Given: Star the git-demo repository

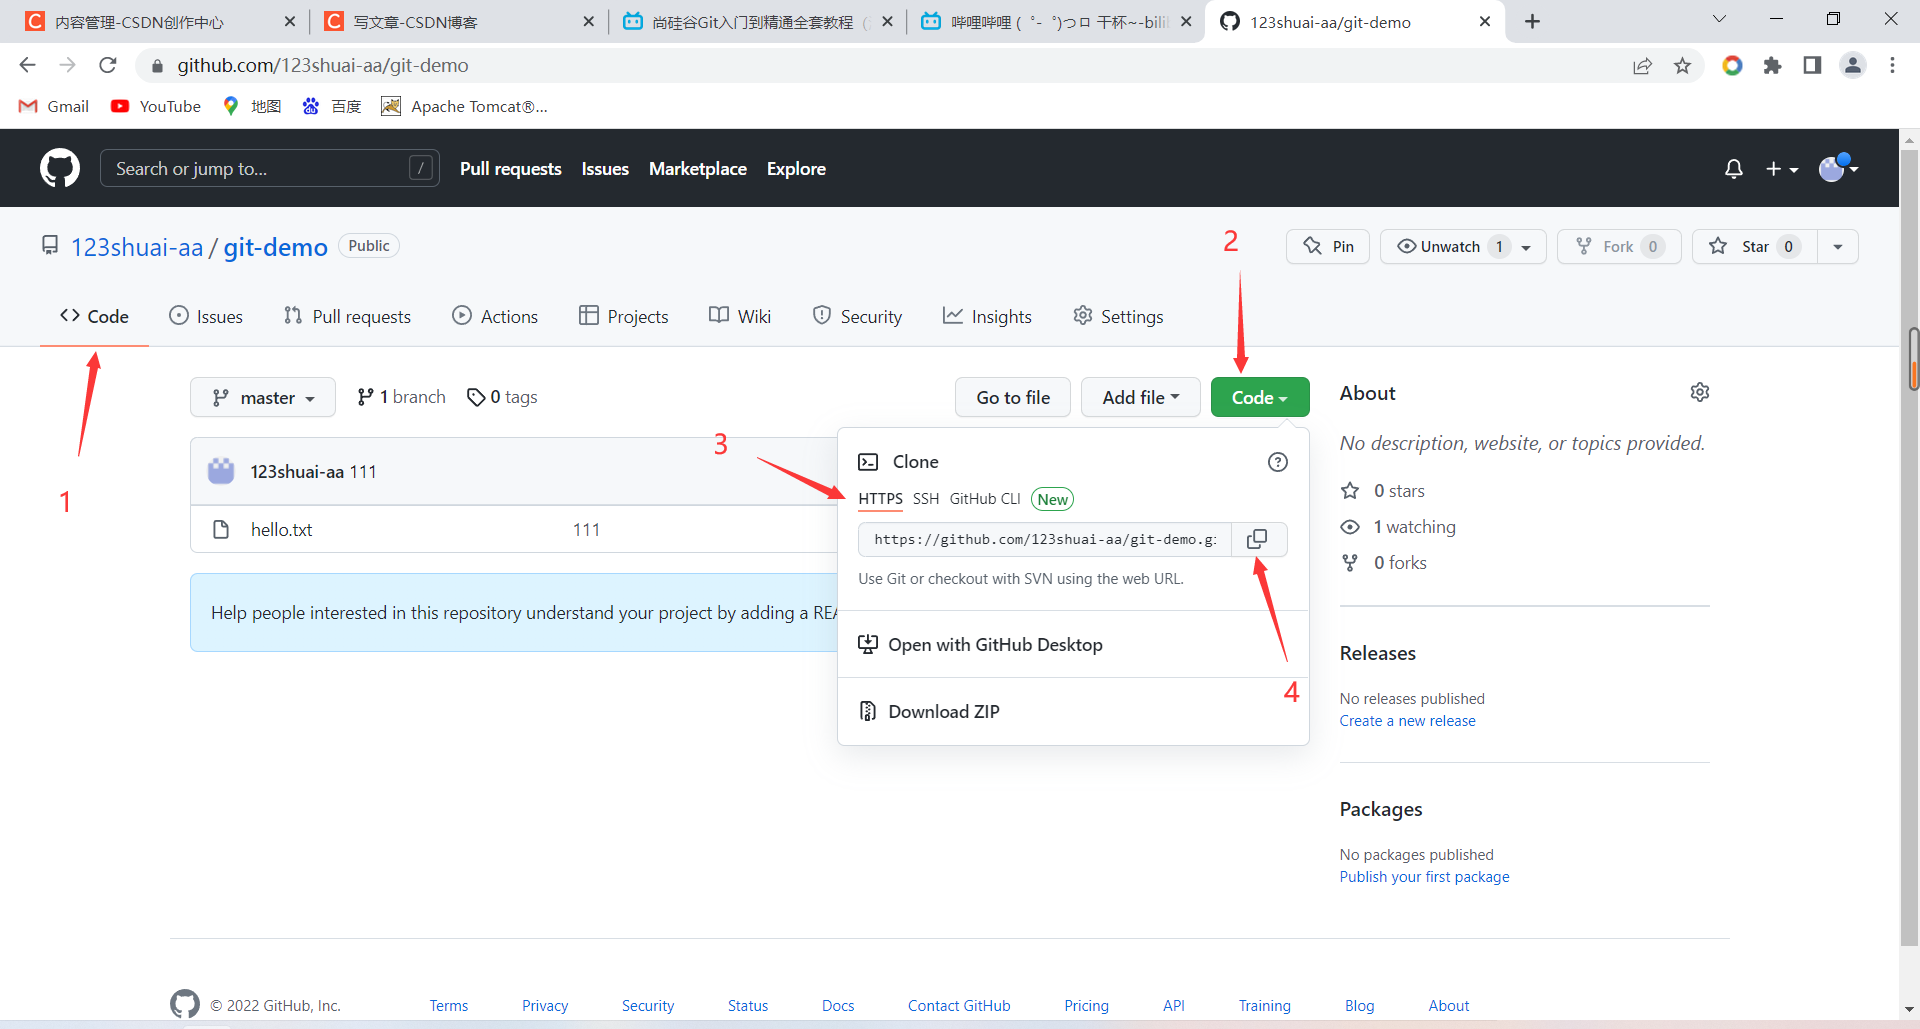Looking at the screenshot, I should coord(1754,246).
